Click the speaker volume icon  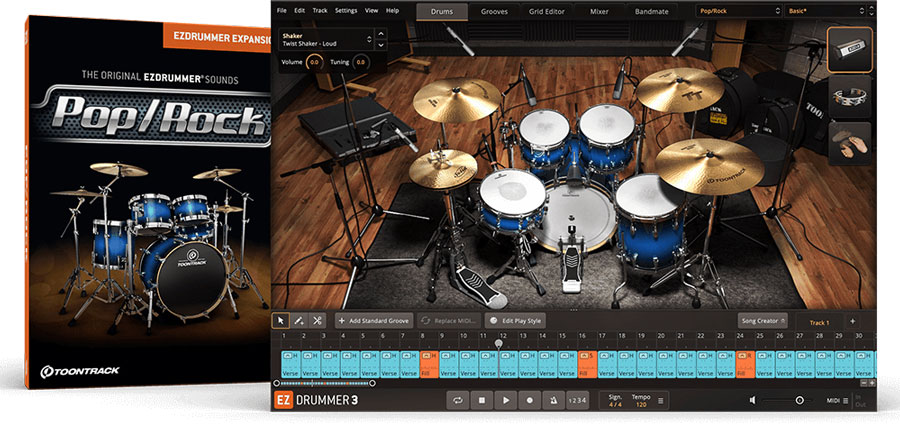point(752,400)
